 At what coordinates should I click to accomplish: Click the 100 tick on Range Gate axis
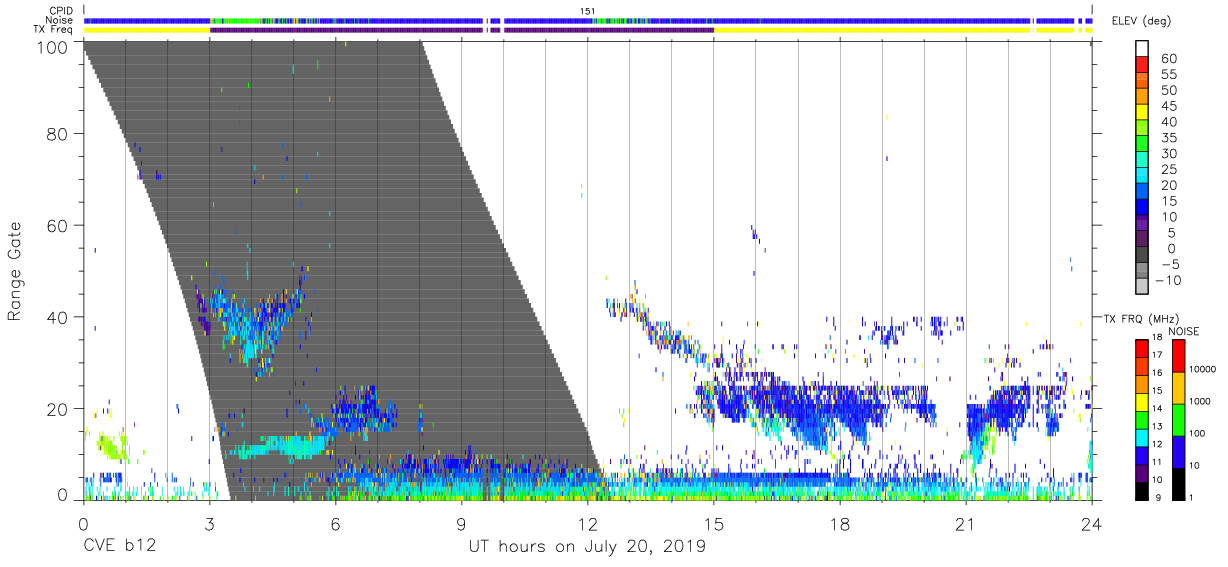52,46
